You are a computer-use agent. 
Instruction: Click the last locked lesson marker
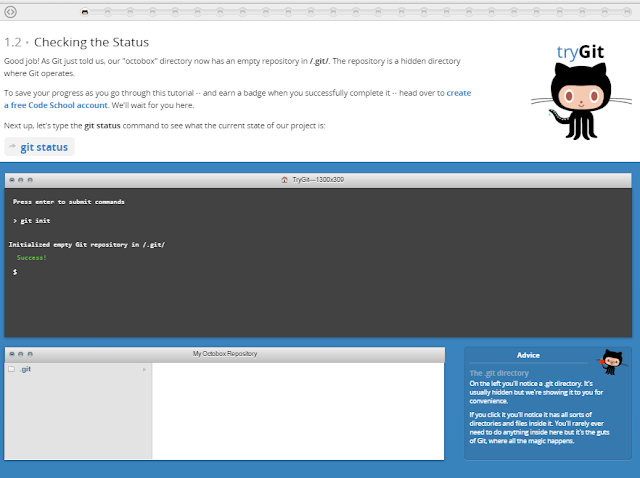pos(627,12)
